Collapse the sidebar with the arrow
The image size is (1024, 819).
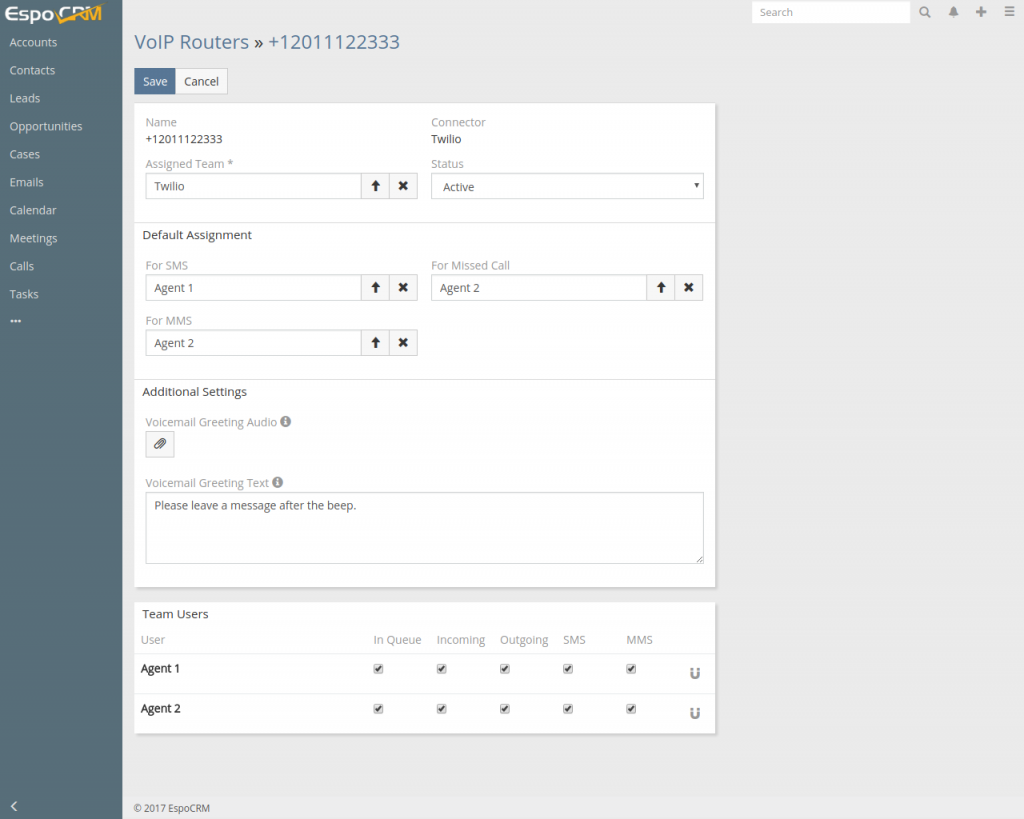[x=14, y=806]
